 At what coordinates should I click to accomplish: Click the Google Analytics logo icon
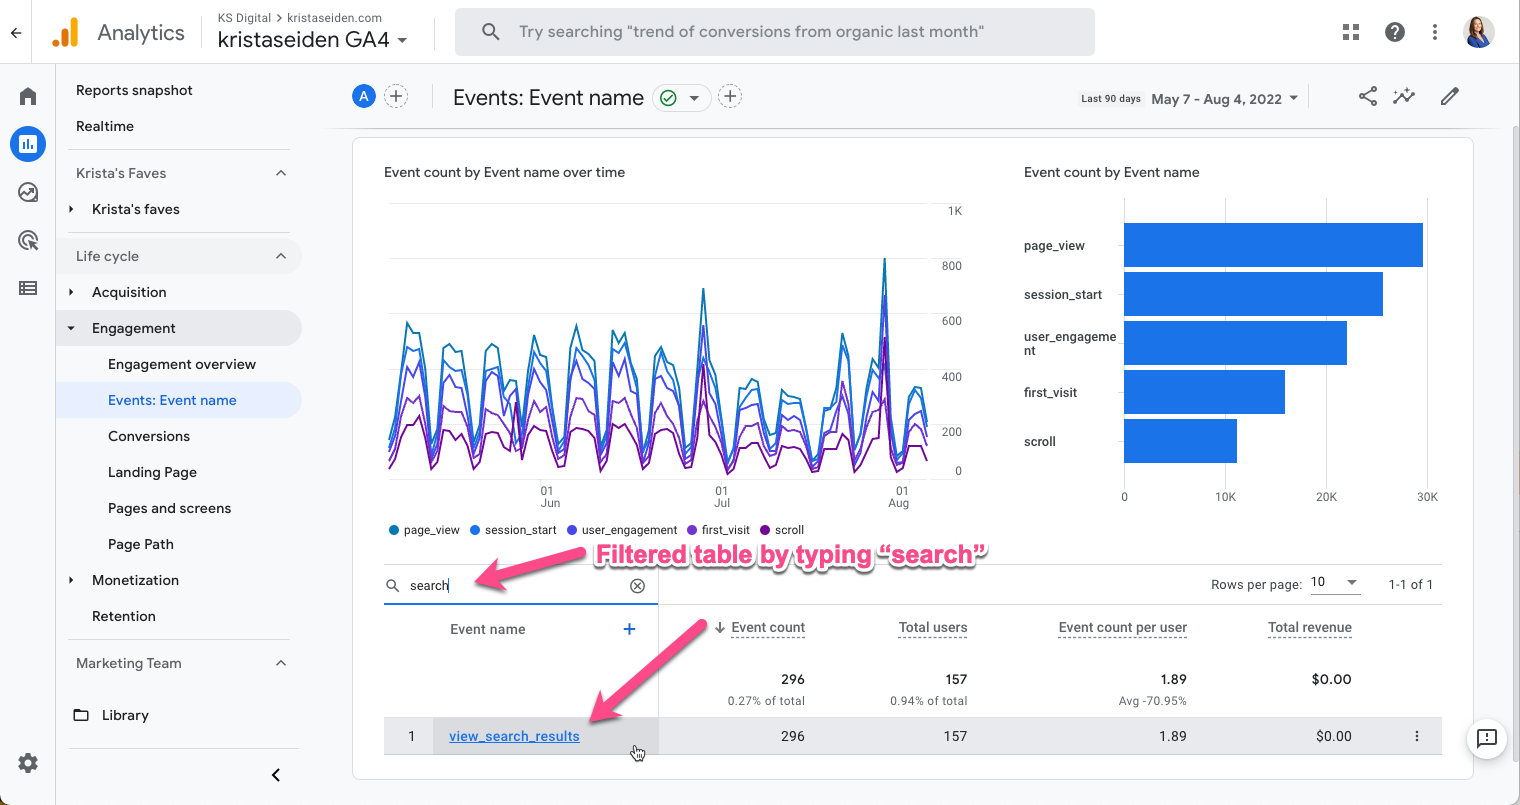point(65,32)
